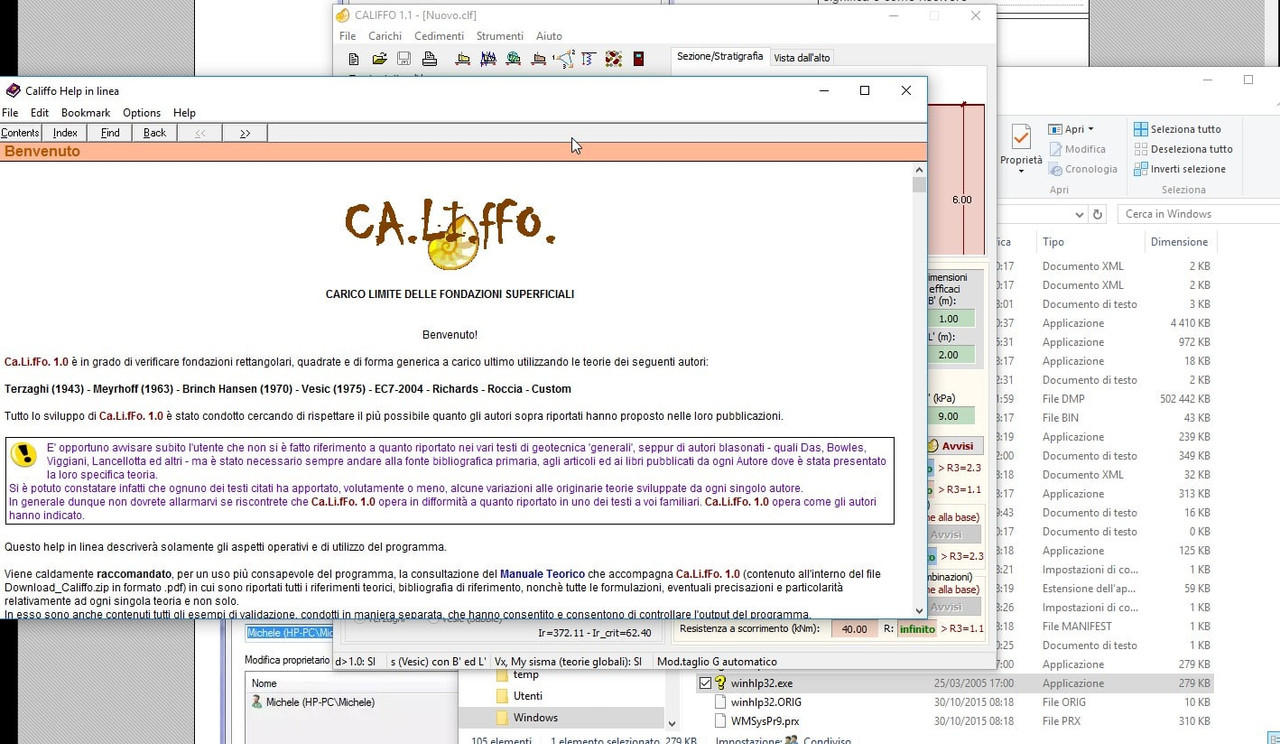The image size is (1280, 744).
Task: Click the next topic >> button in help
Action: 245,133
